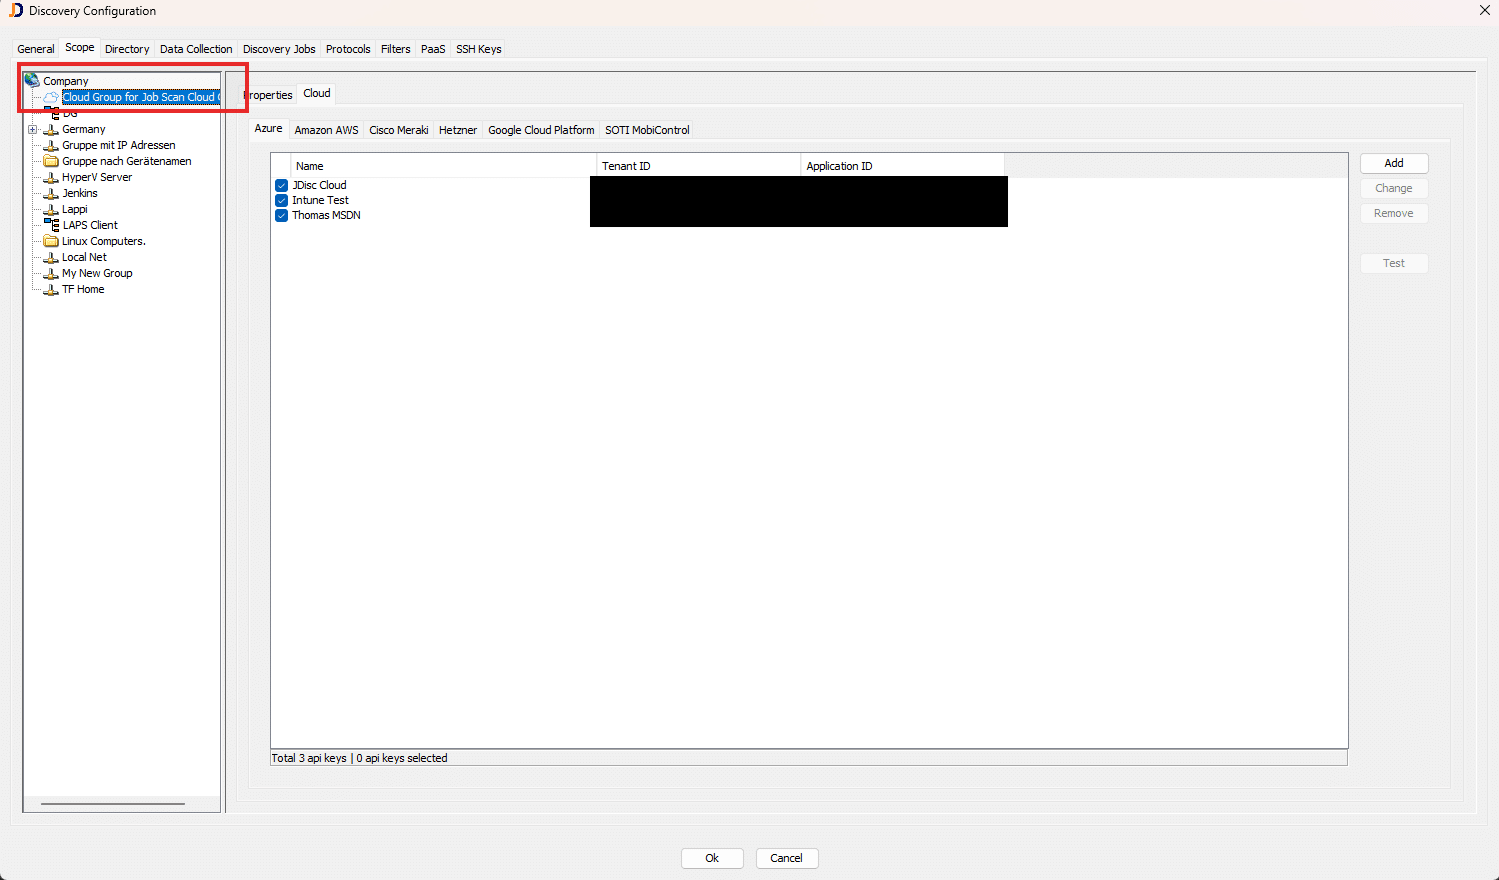
Task: Switch to the Properties tab
Action: (267, 94)
